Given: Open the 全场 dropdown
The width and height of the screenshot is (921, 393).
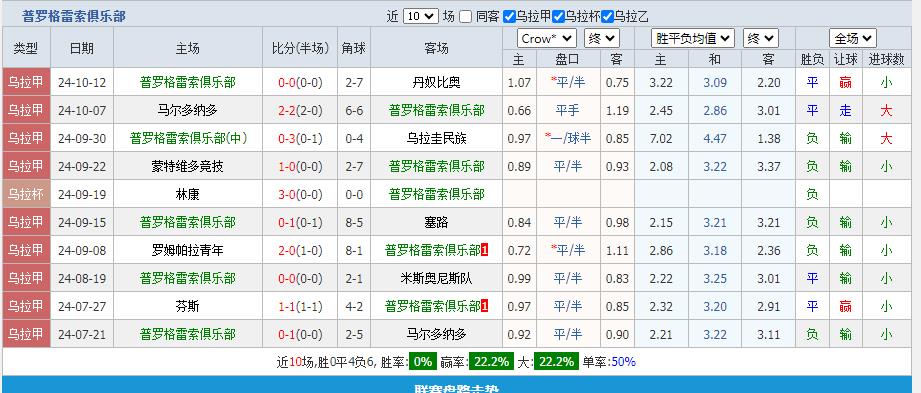Looking at the screenshot, I should point(852,39).
